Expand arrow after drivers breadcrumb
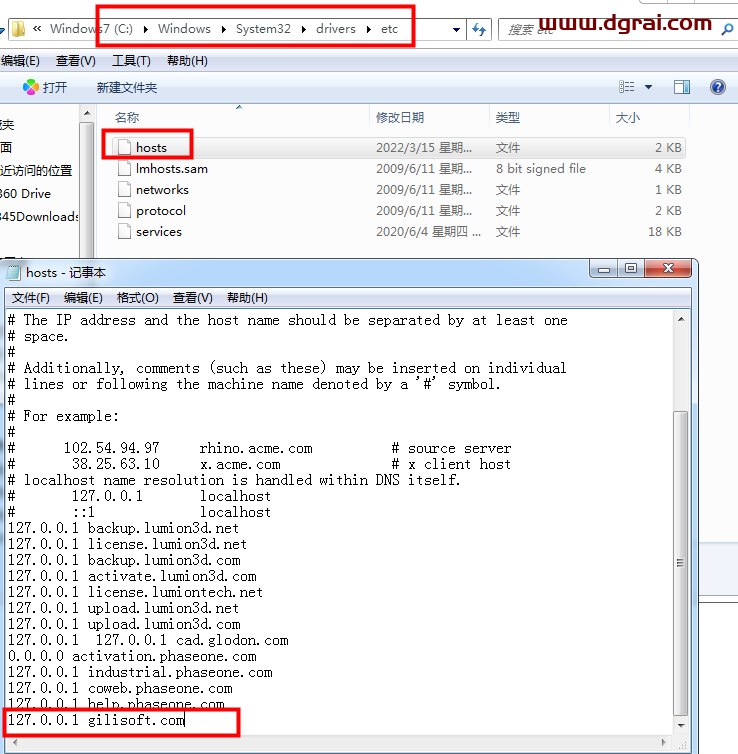The image size is (738, 754). pyautogui.click(x=369, y=29)
